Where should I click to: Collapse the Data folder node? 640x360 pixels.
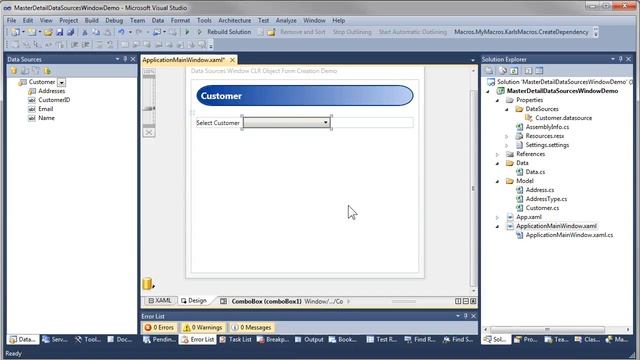pos(498,163)
